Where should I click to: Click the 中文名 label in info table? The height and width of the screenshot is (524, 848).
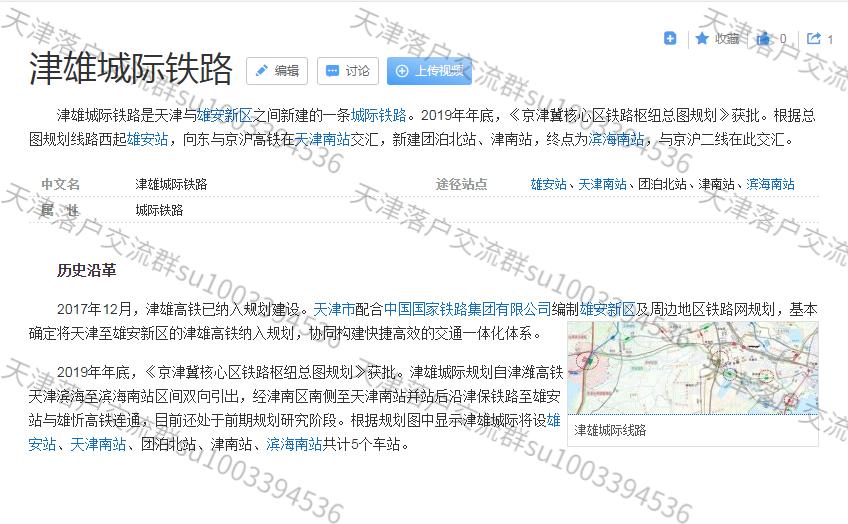click(61, 184)
